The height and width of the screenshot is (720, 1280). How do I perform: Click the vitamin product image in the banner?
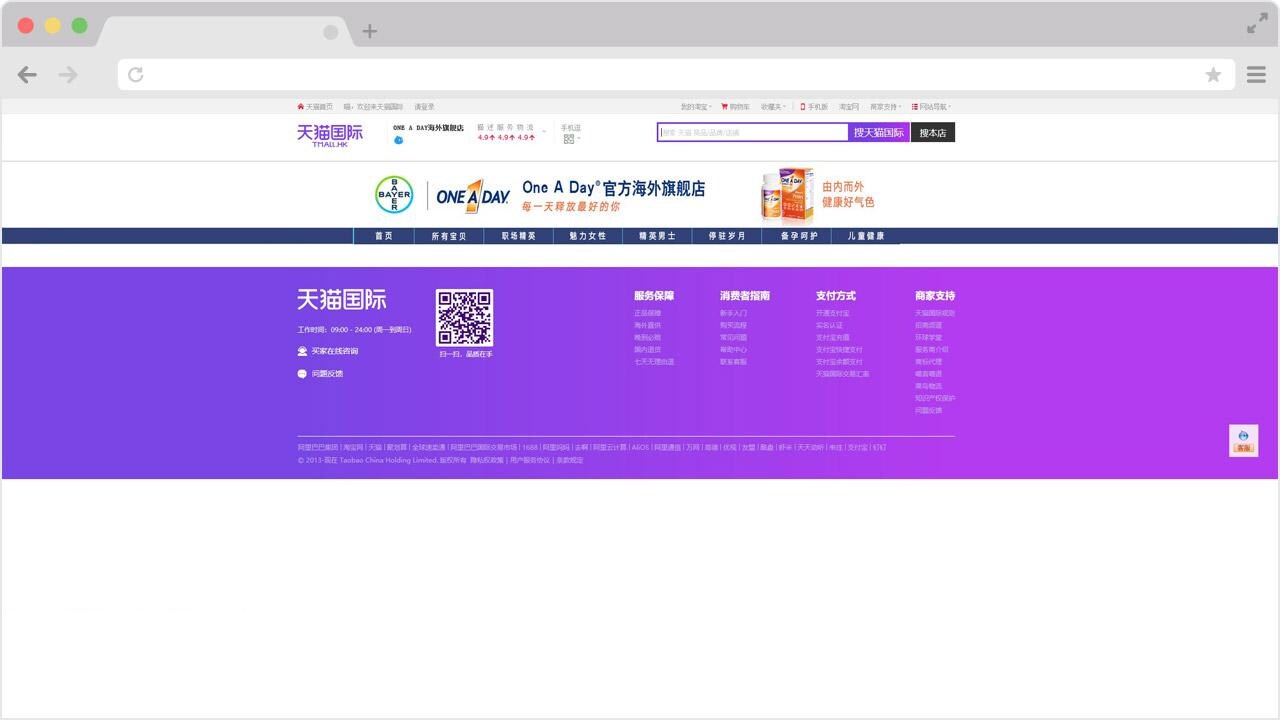[x=787, y=195]
